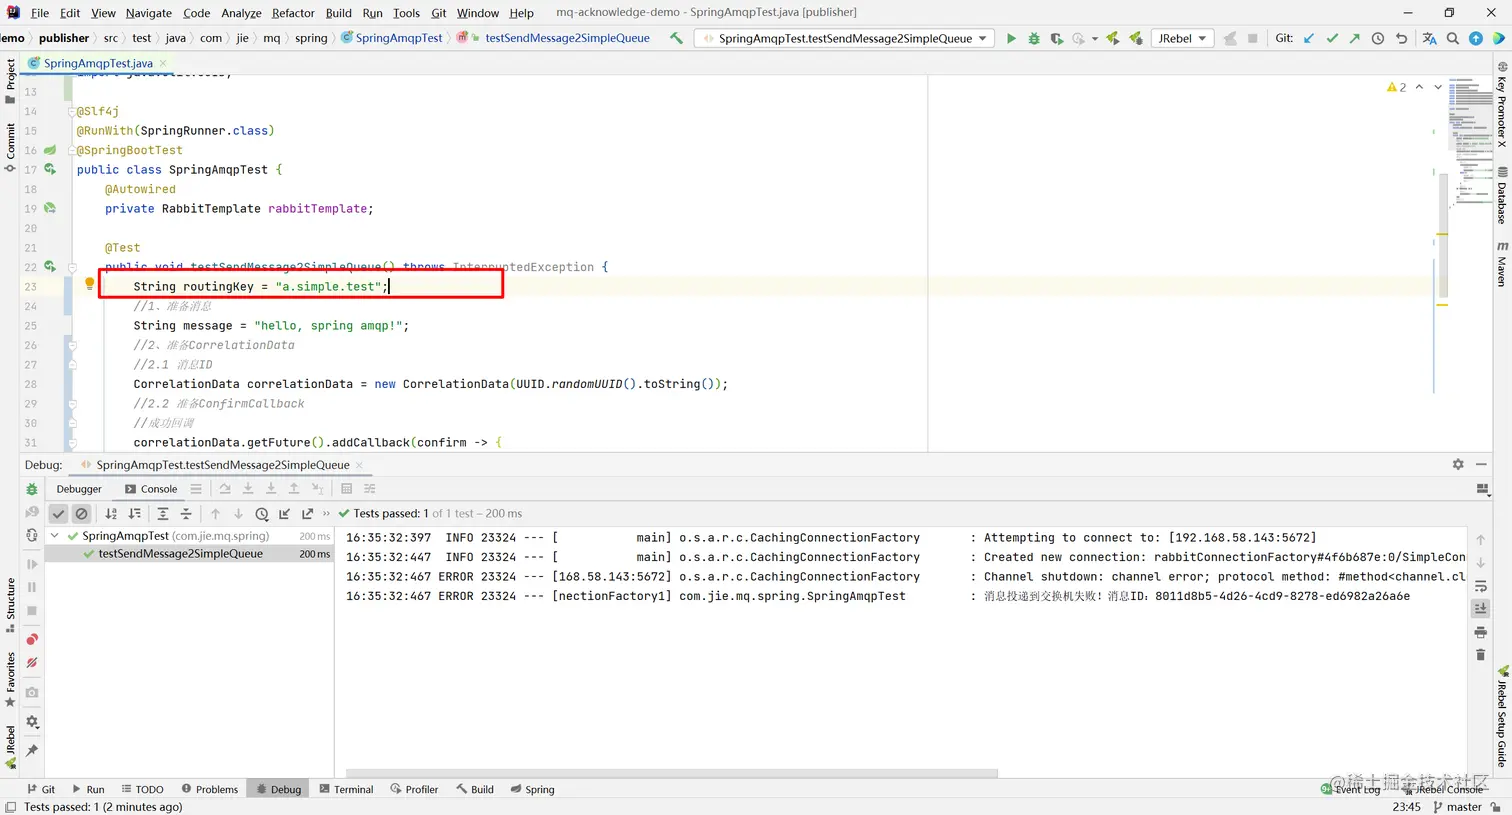Open the File menu
1512x815 pixels.
pos(40,13)
